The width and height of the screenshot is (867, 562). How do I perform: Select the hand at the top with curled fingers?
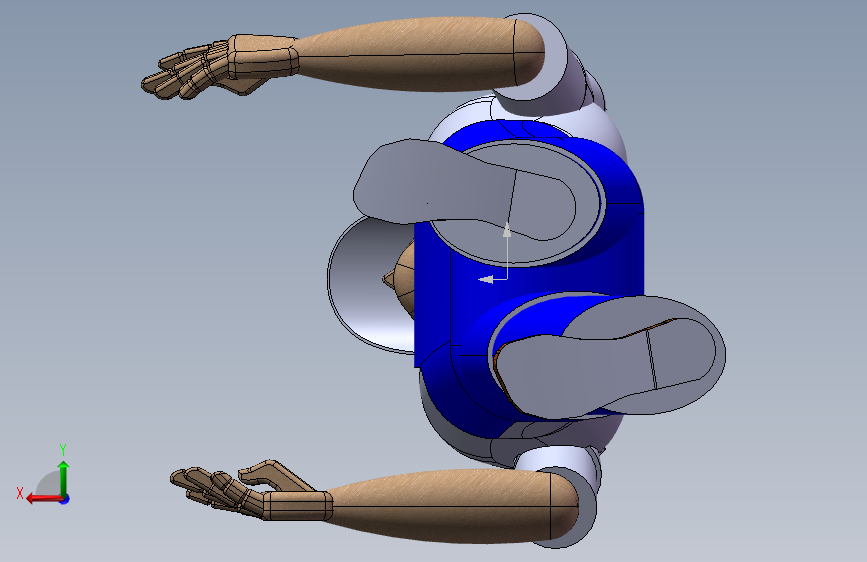point(221,66)
